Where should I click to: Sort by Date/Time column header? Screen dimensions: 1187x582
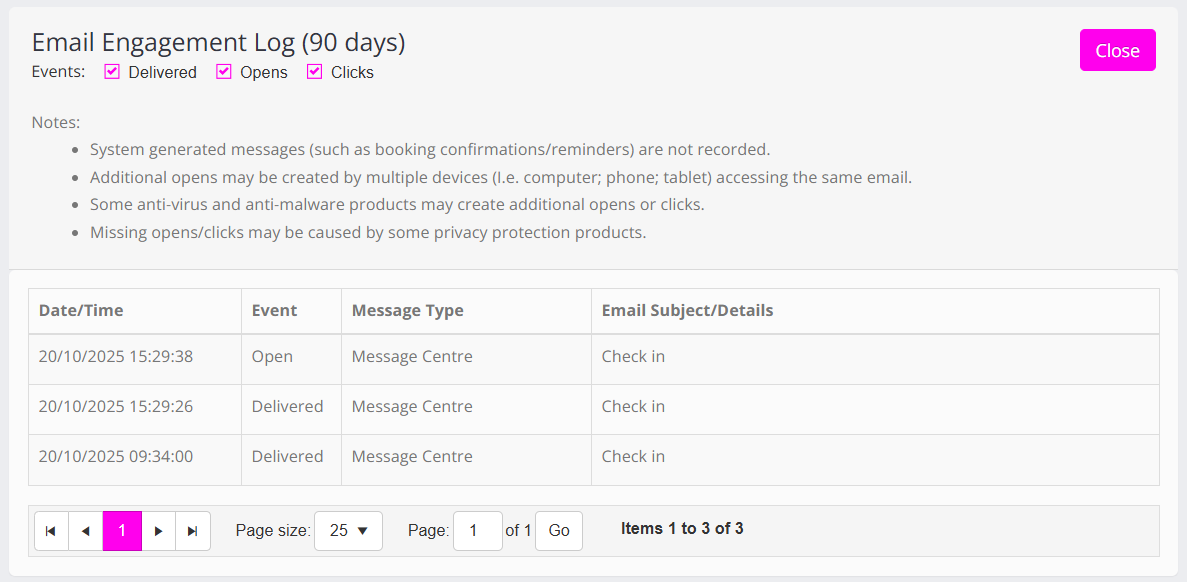[81, 310]
